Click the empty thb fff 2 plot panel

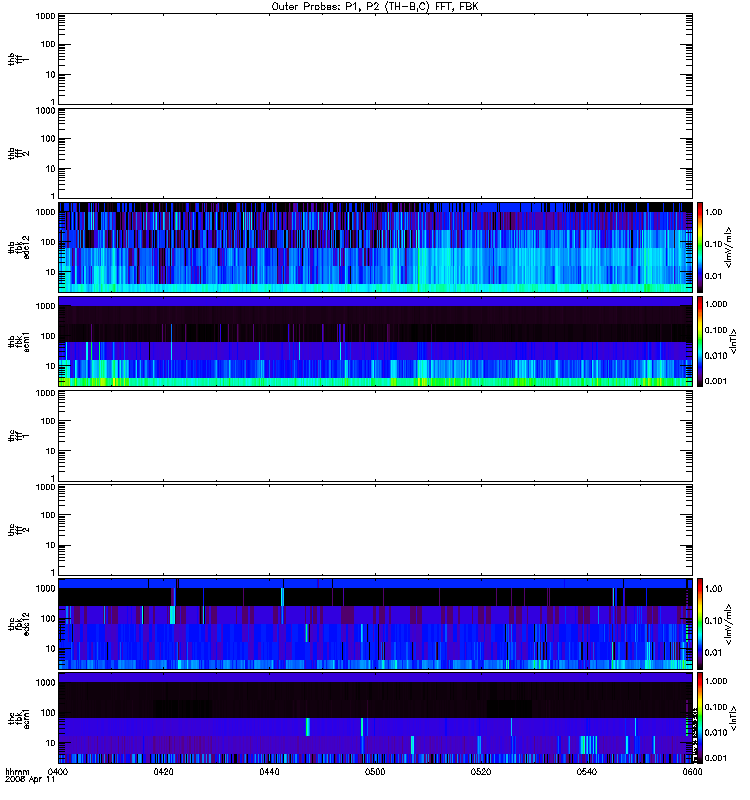pyautogui.click(x=375, y=154)
